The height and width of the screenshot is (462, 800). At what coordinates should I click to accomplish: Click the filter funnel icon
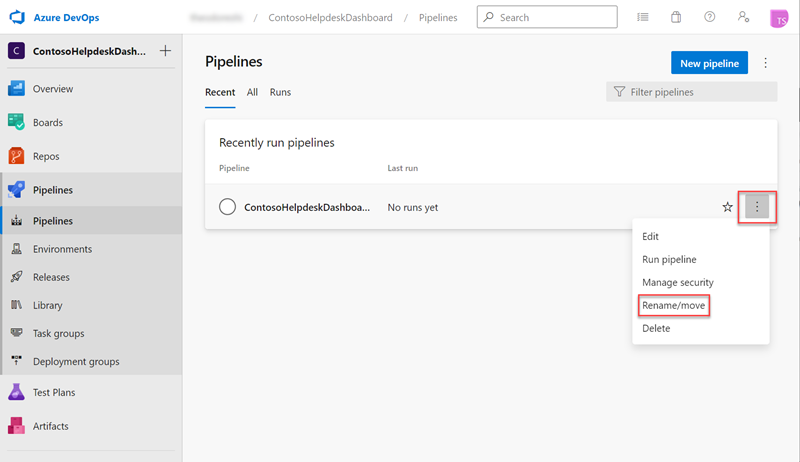(619, 92)
